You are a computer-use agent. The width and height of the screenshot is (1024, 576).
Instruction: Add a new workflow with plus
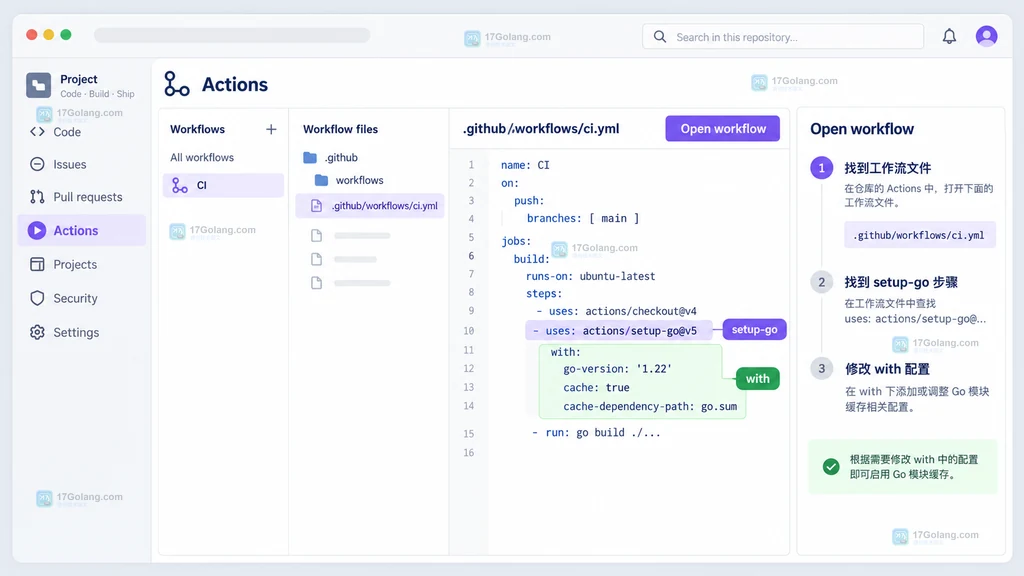(271, 129)
